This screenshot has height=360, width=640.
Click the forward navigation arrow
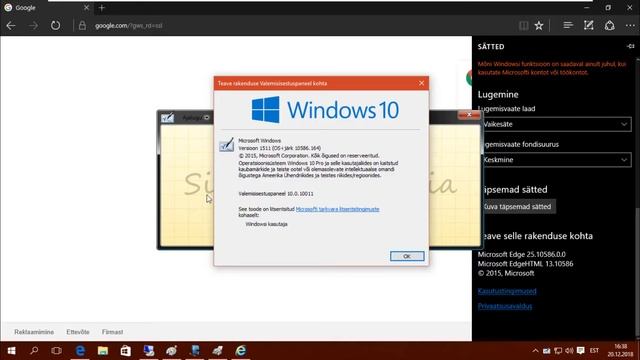click(x=33, y=25)
